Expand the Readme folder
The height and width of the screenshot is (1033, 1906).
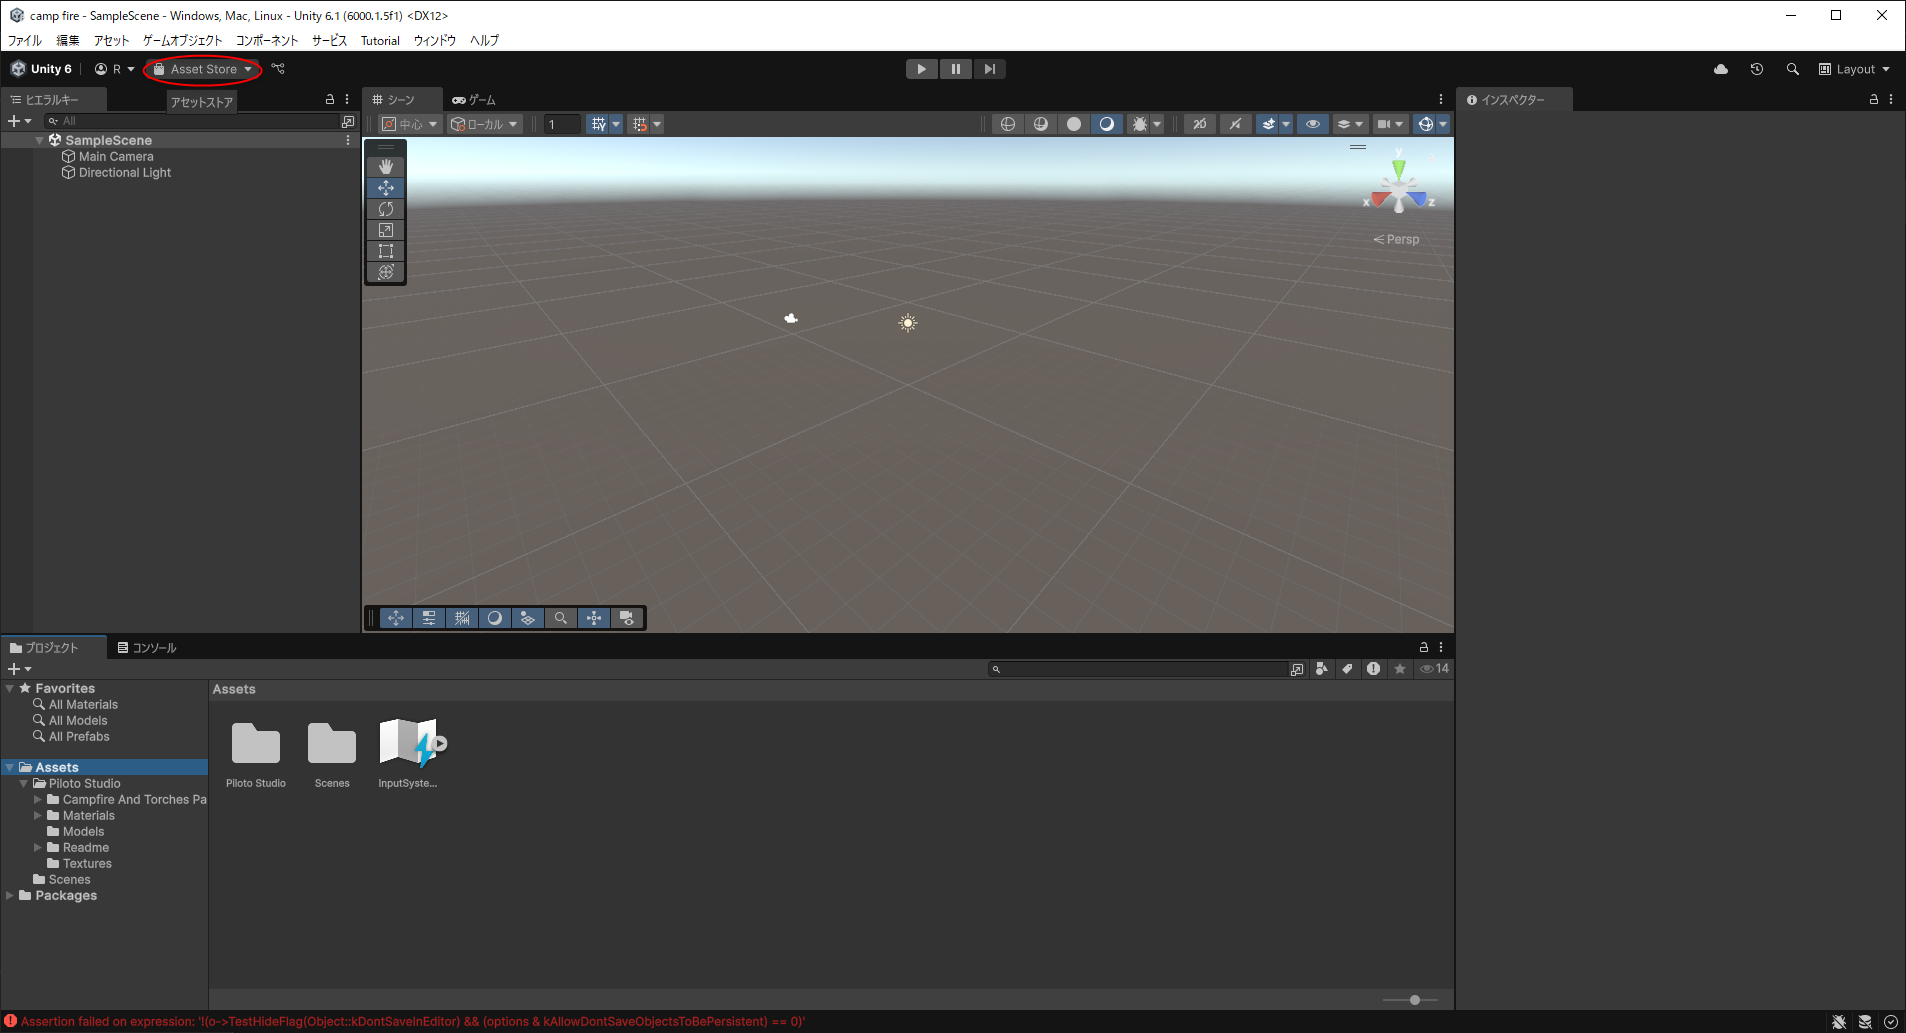38,848
